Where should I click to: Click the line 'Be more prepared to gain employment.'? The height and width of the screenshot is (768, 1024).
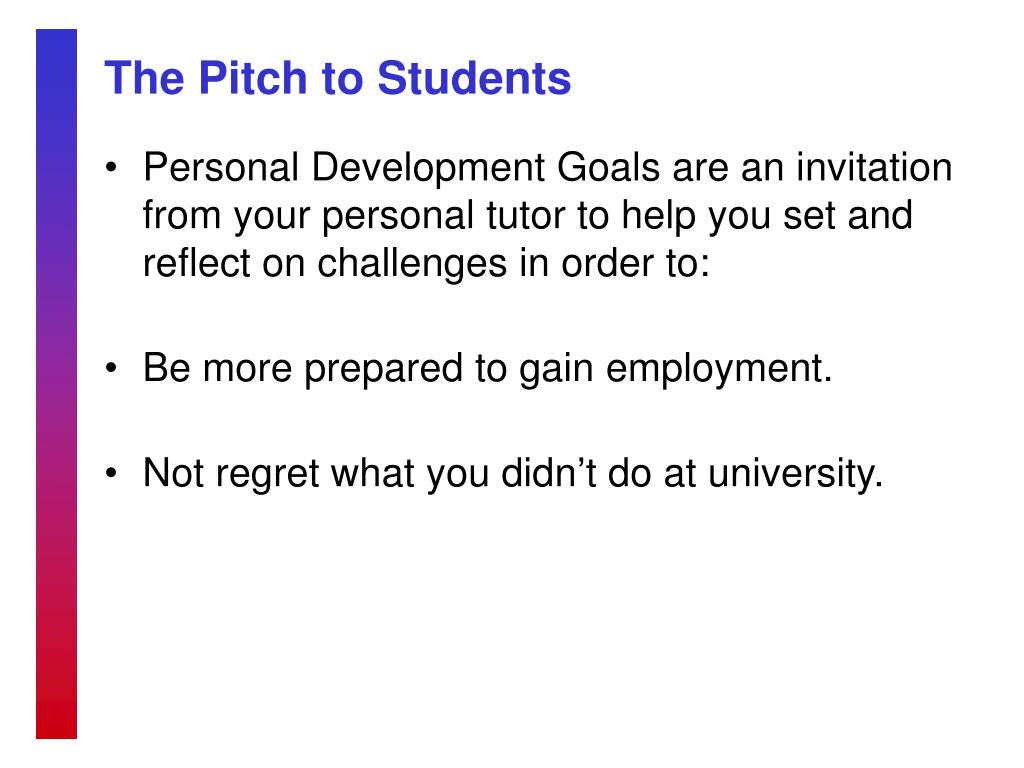coord(488,368)
